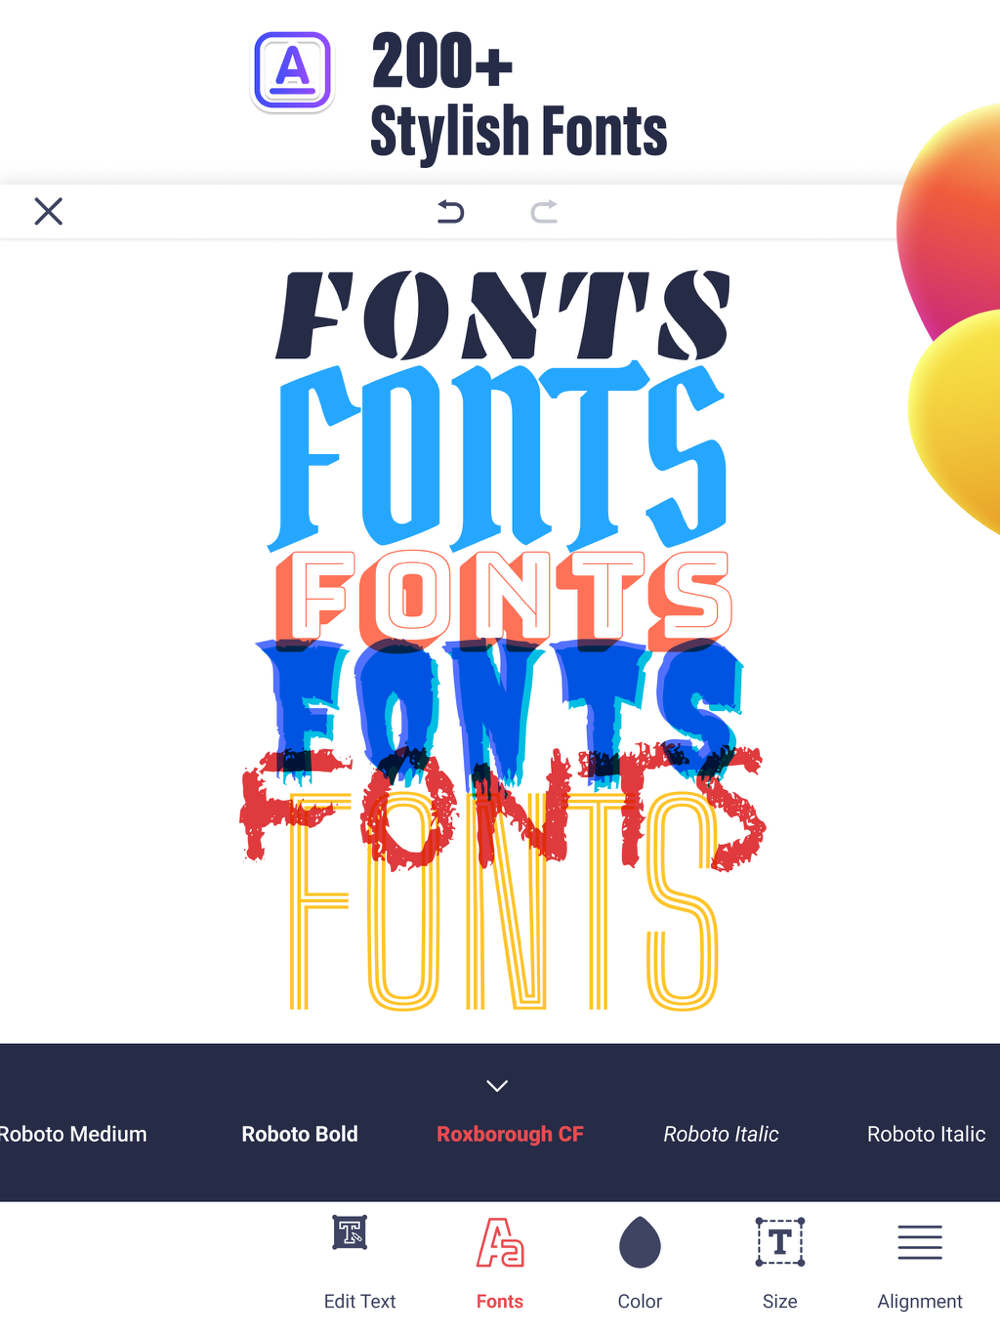Open the Color droplet tool
Image resolution: width=1000 pixels, height=1334 pixels.
(640, 1242)
